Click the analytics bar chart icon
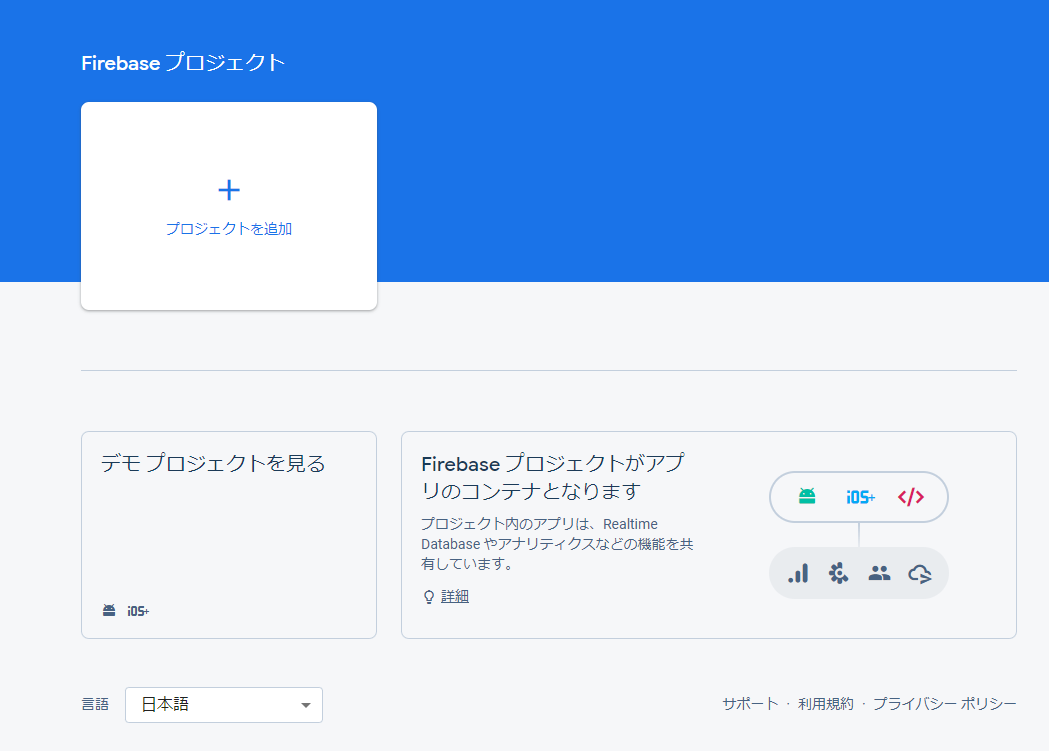Image resolution: width=1049 pixels, height=751 pixels. pos(798,573)
